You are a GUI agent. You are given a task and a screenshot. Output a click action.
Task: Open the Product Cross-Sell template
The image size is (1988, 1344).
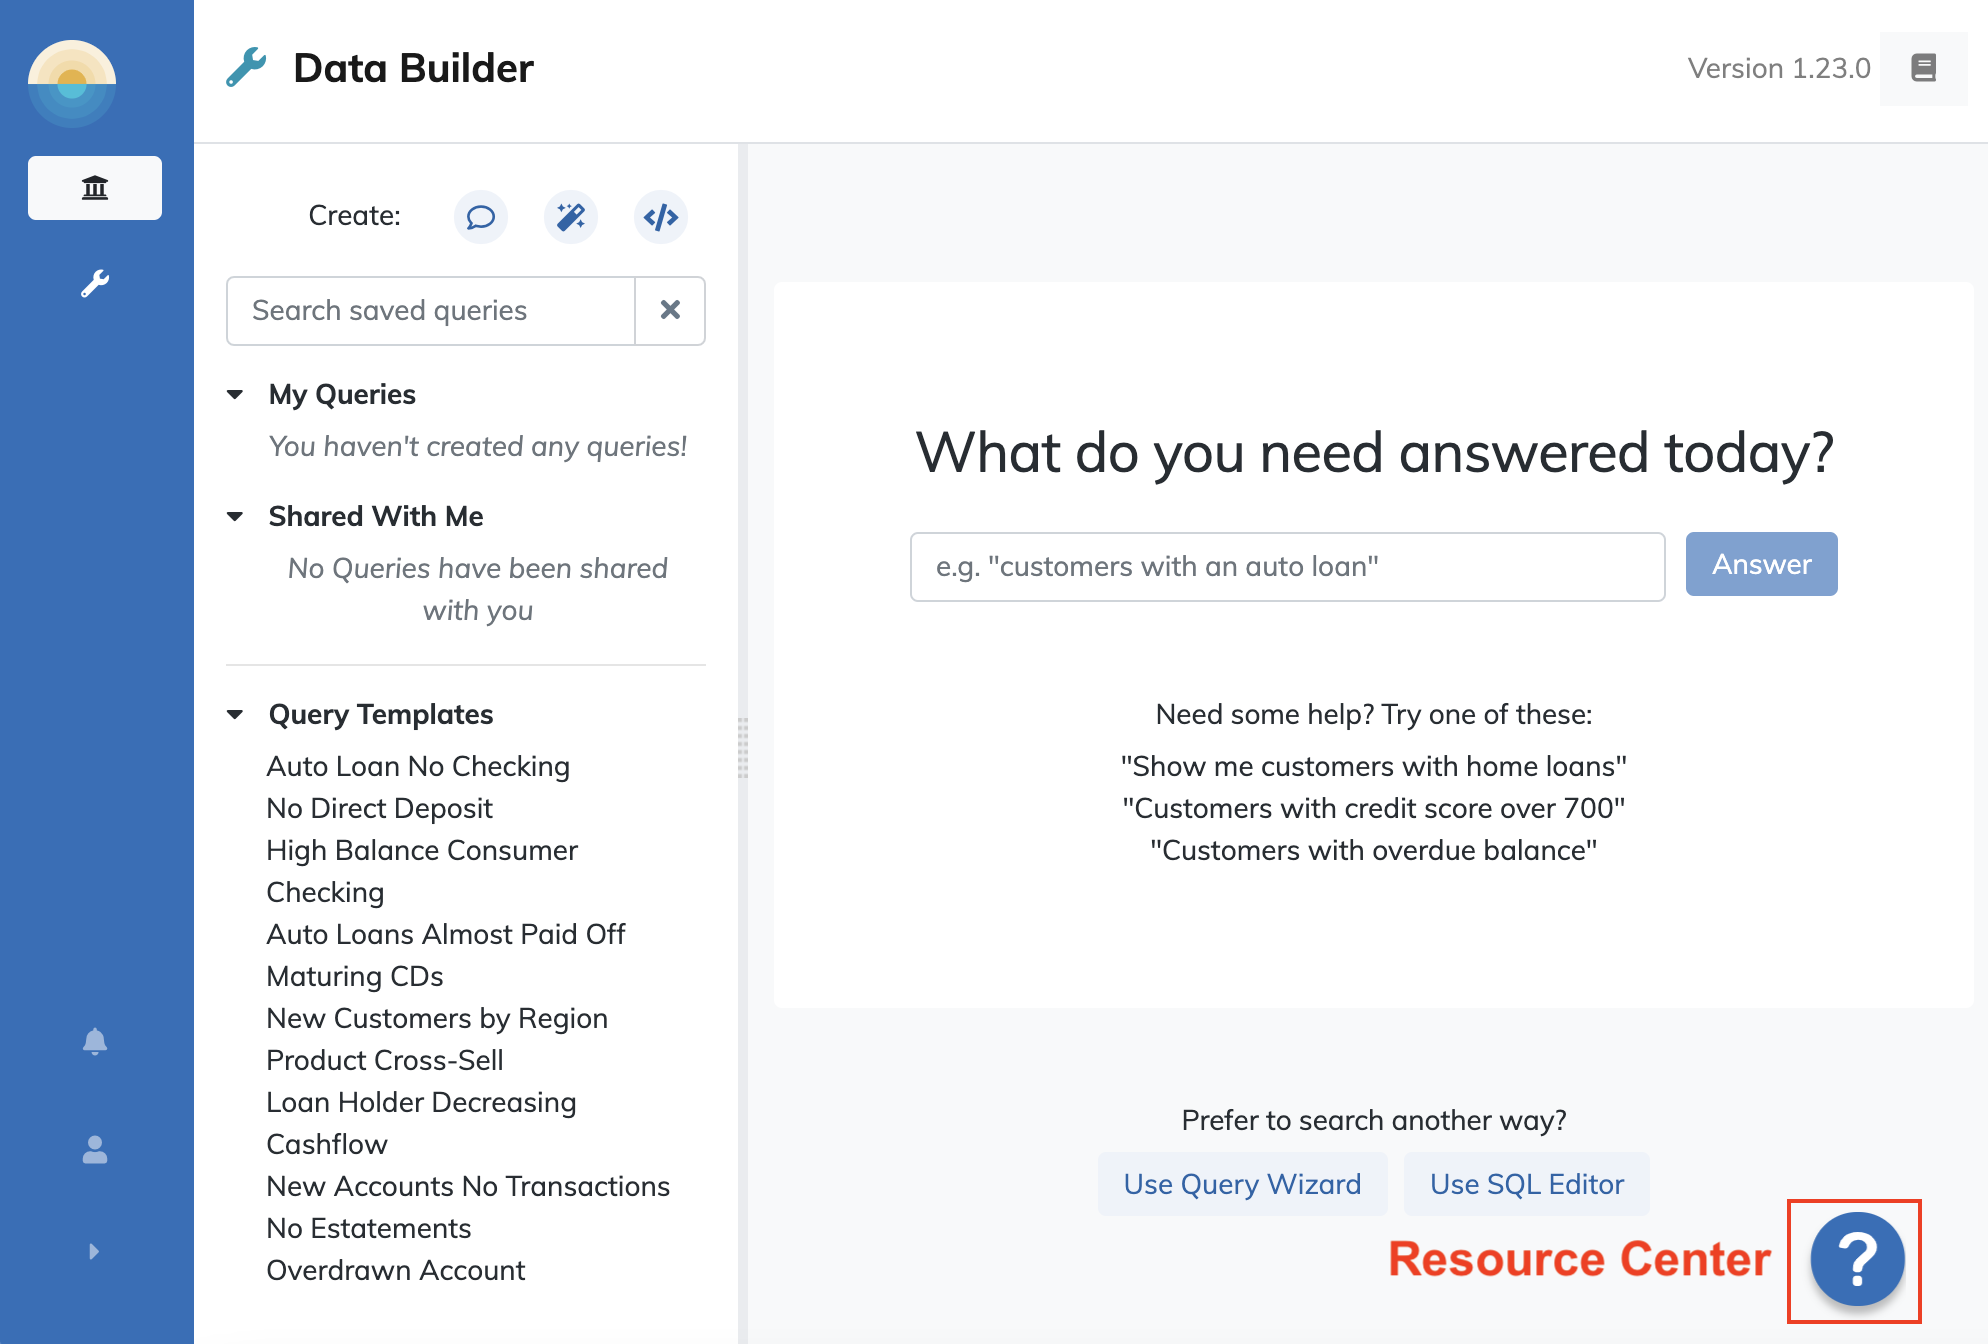click(385, 1060)
